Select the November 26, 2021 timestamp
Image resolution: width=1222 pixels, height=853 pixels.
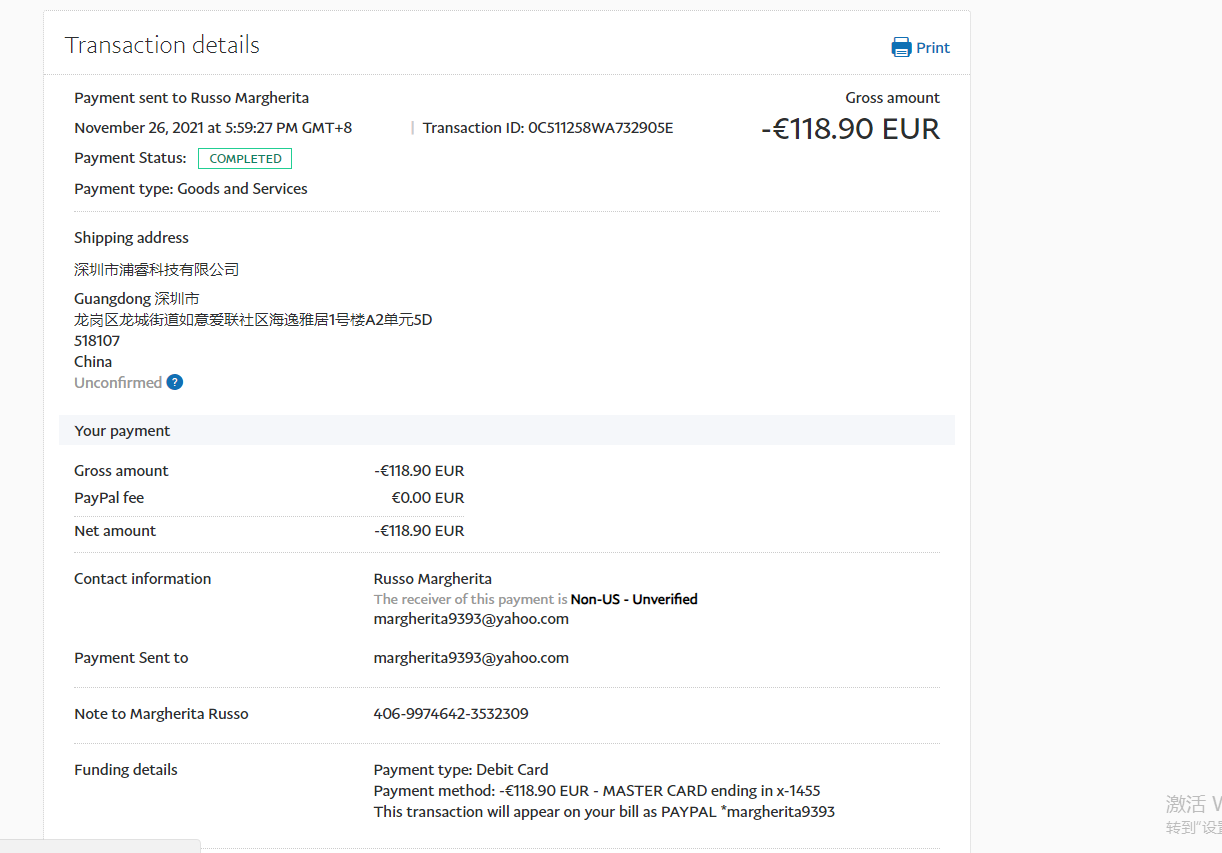pos(213,128)
